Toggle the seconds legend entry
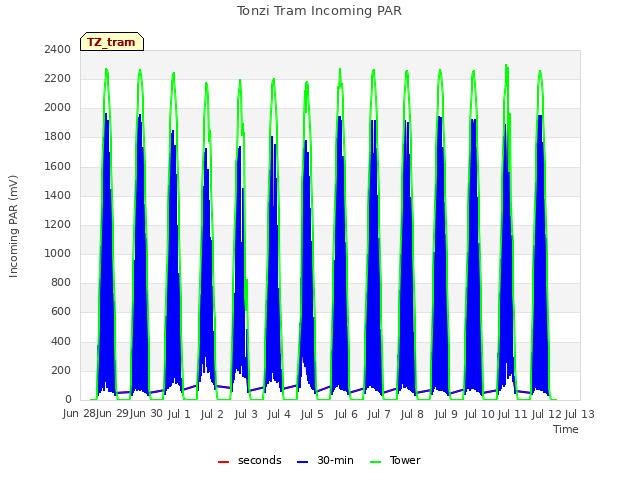 coord(250,460)
